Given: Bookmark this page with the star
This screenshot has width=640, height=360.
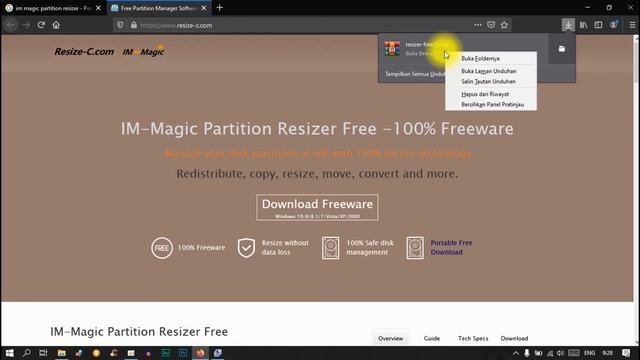Looking at the screenshot, I should [504, 25].
